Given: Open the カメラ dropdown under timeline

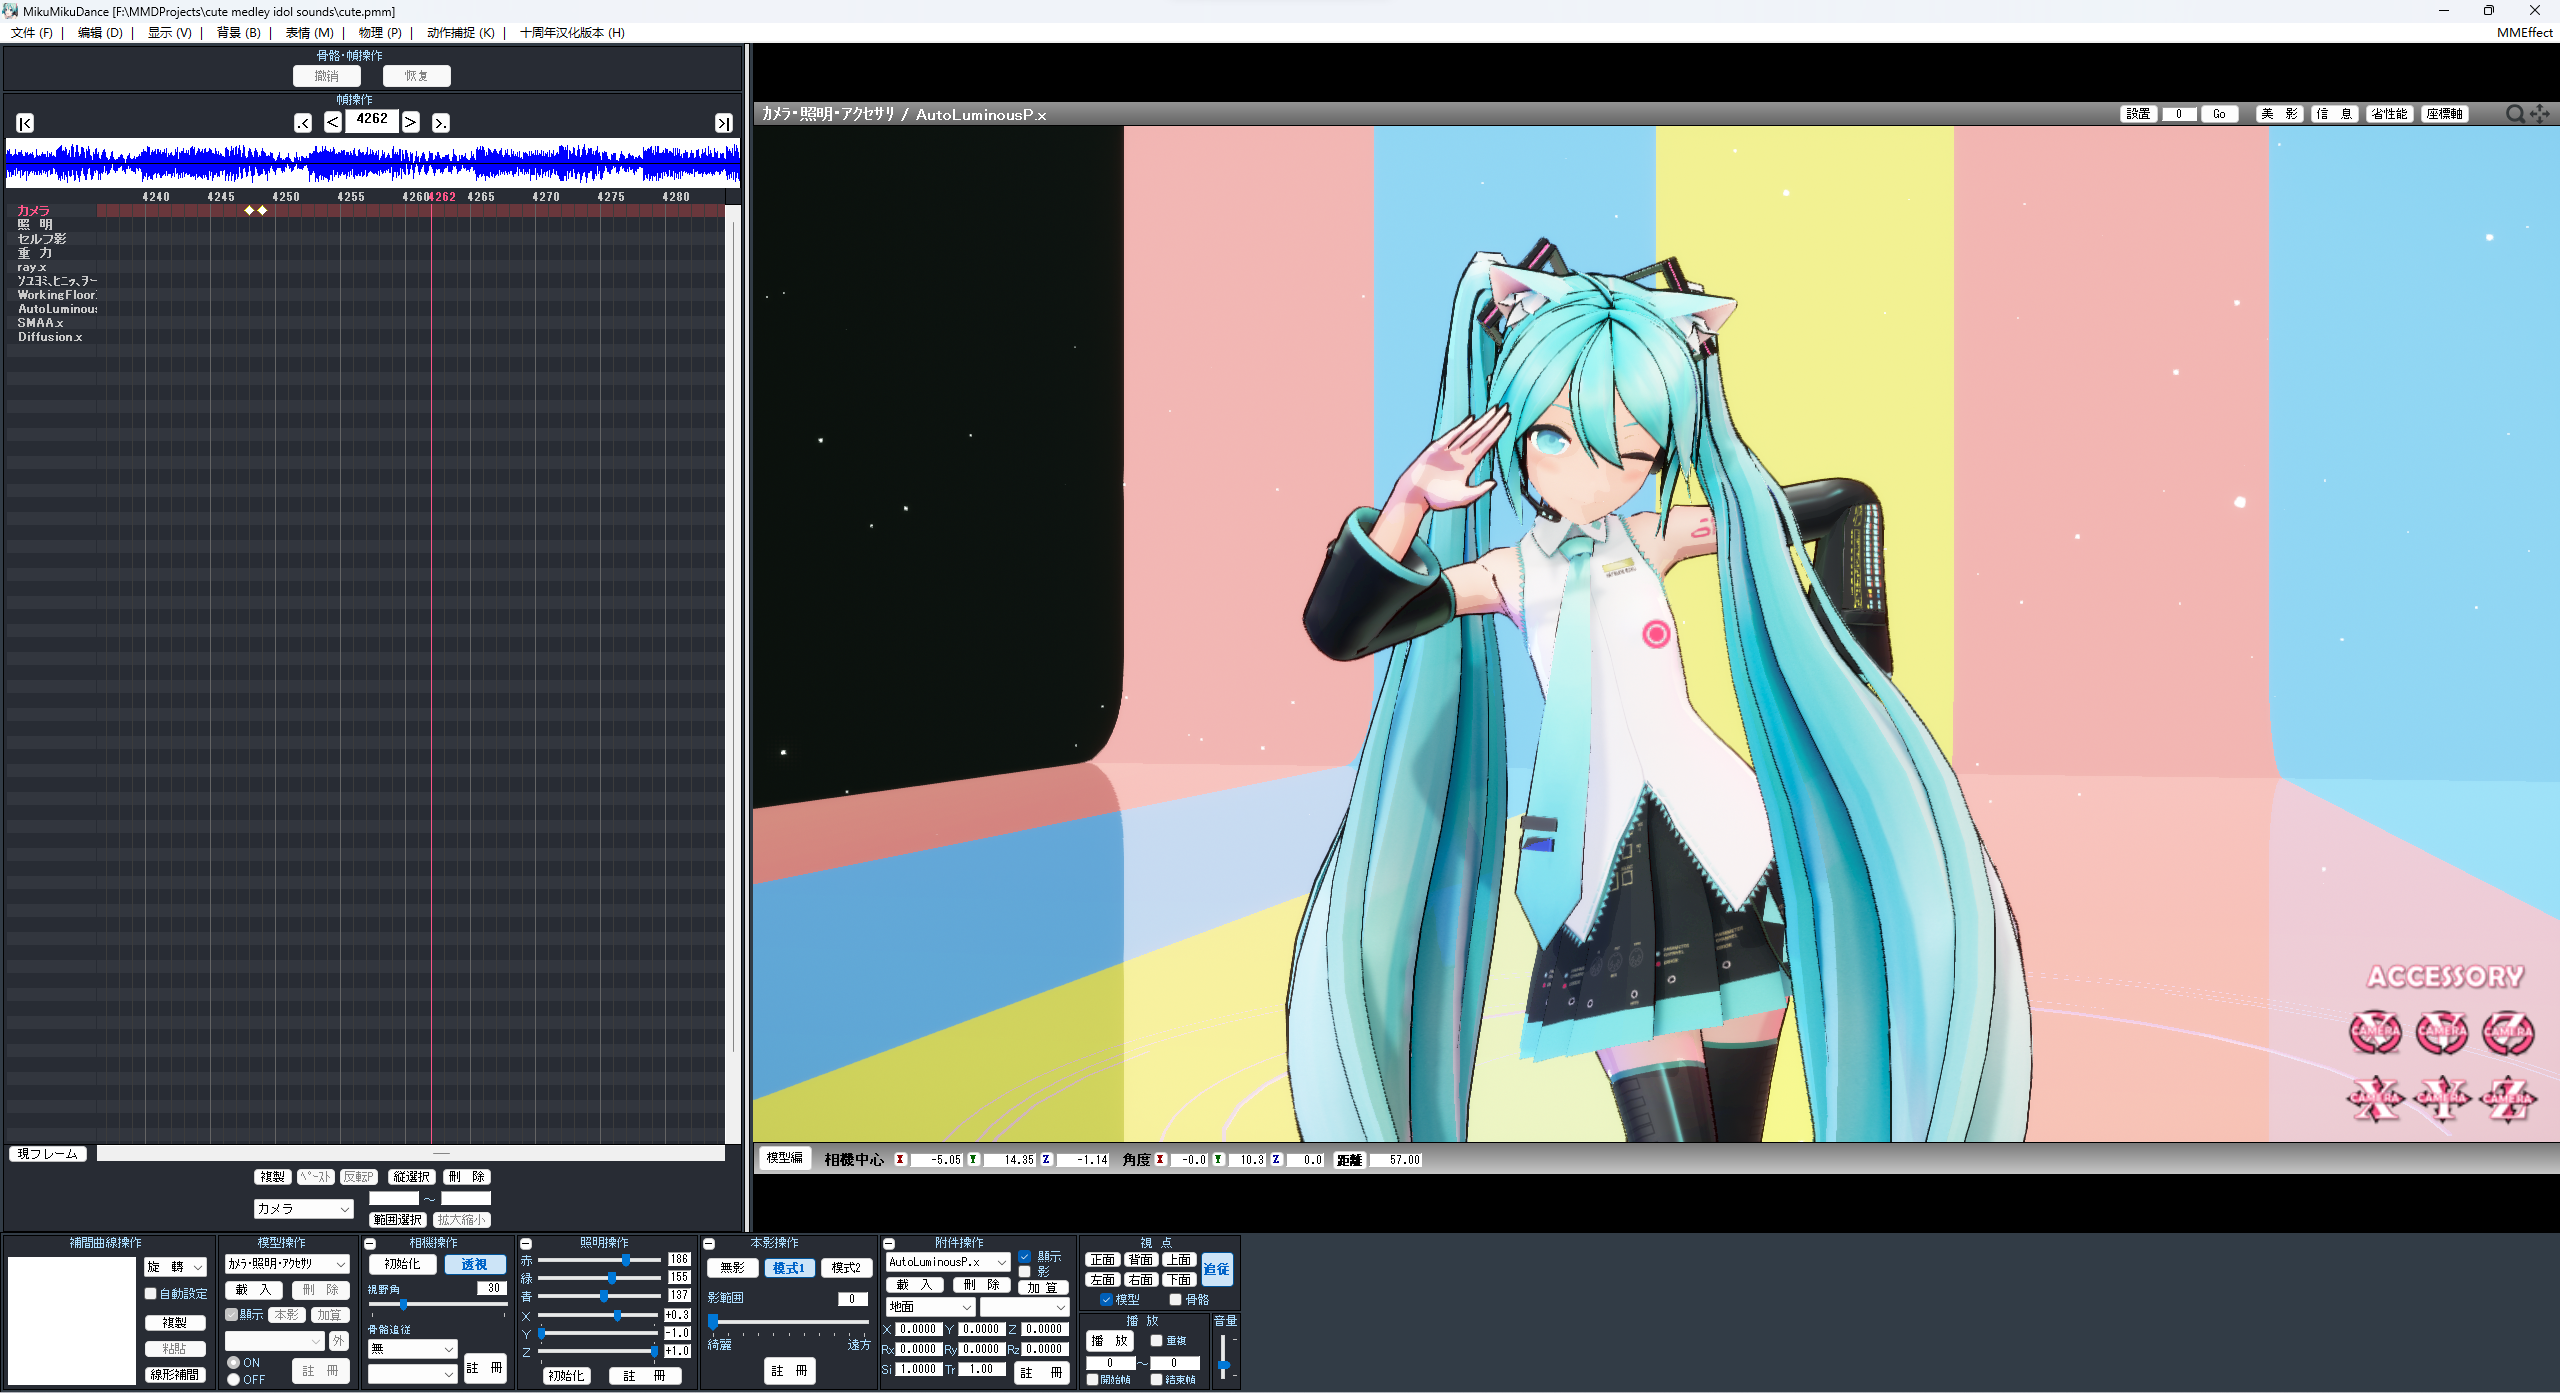Looking at the screenshot, I should click(x=304, y=1209).
